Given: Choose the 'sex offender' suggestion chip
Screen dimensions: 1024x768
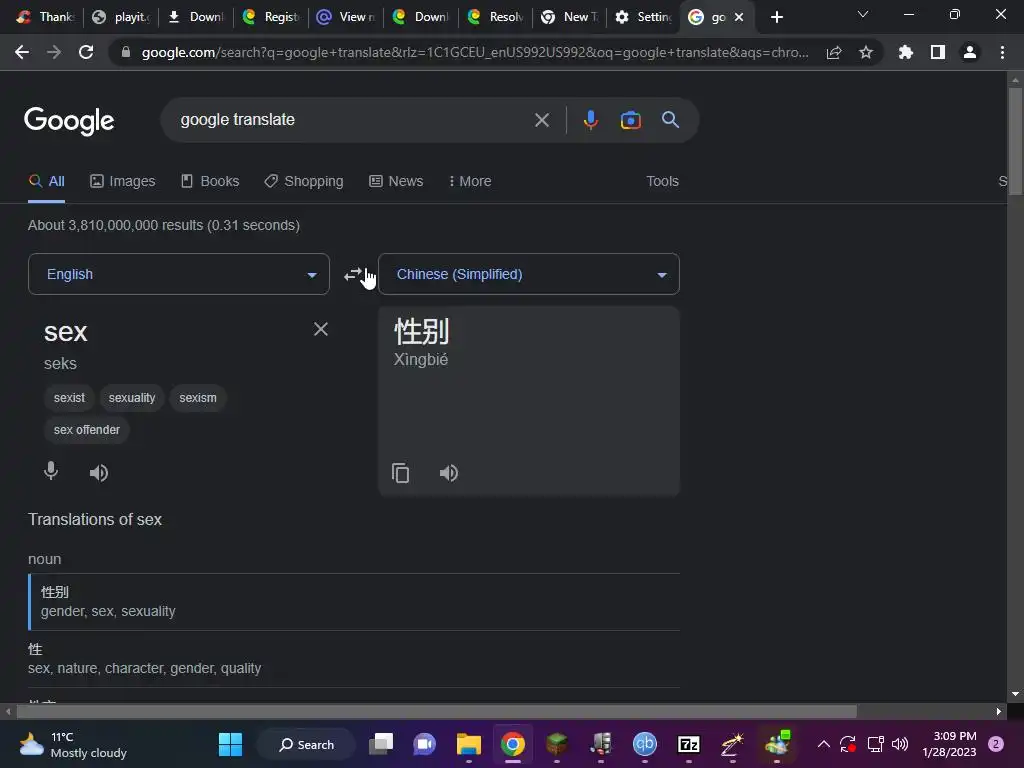Looking at the screenshot, I should [x=87, y=430].
